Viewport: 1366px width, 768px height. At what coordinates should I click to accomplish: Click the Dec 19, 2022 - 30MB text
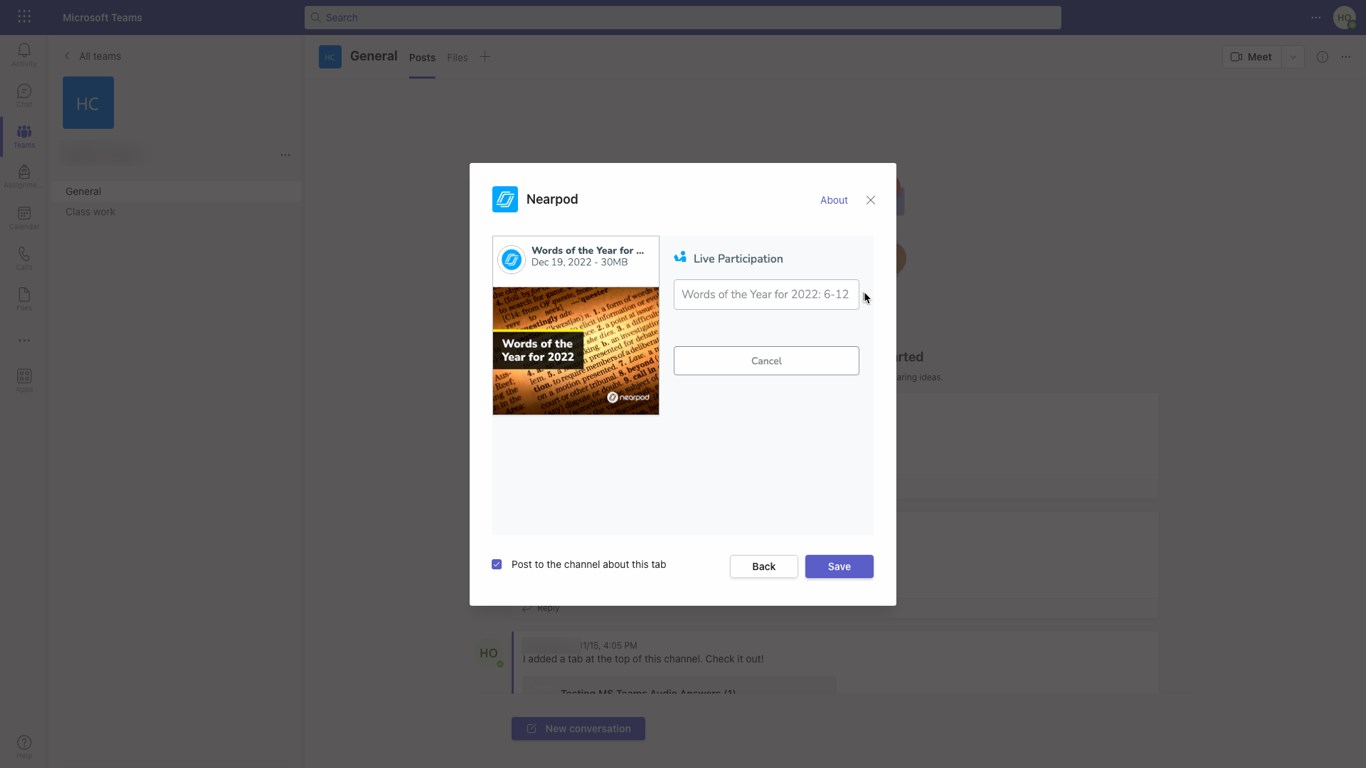click(x=580, y=262)
